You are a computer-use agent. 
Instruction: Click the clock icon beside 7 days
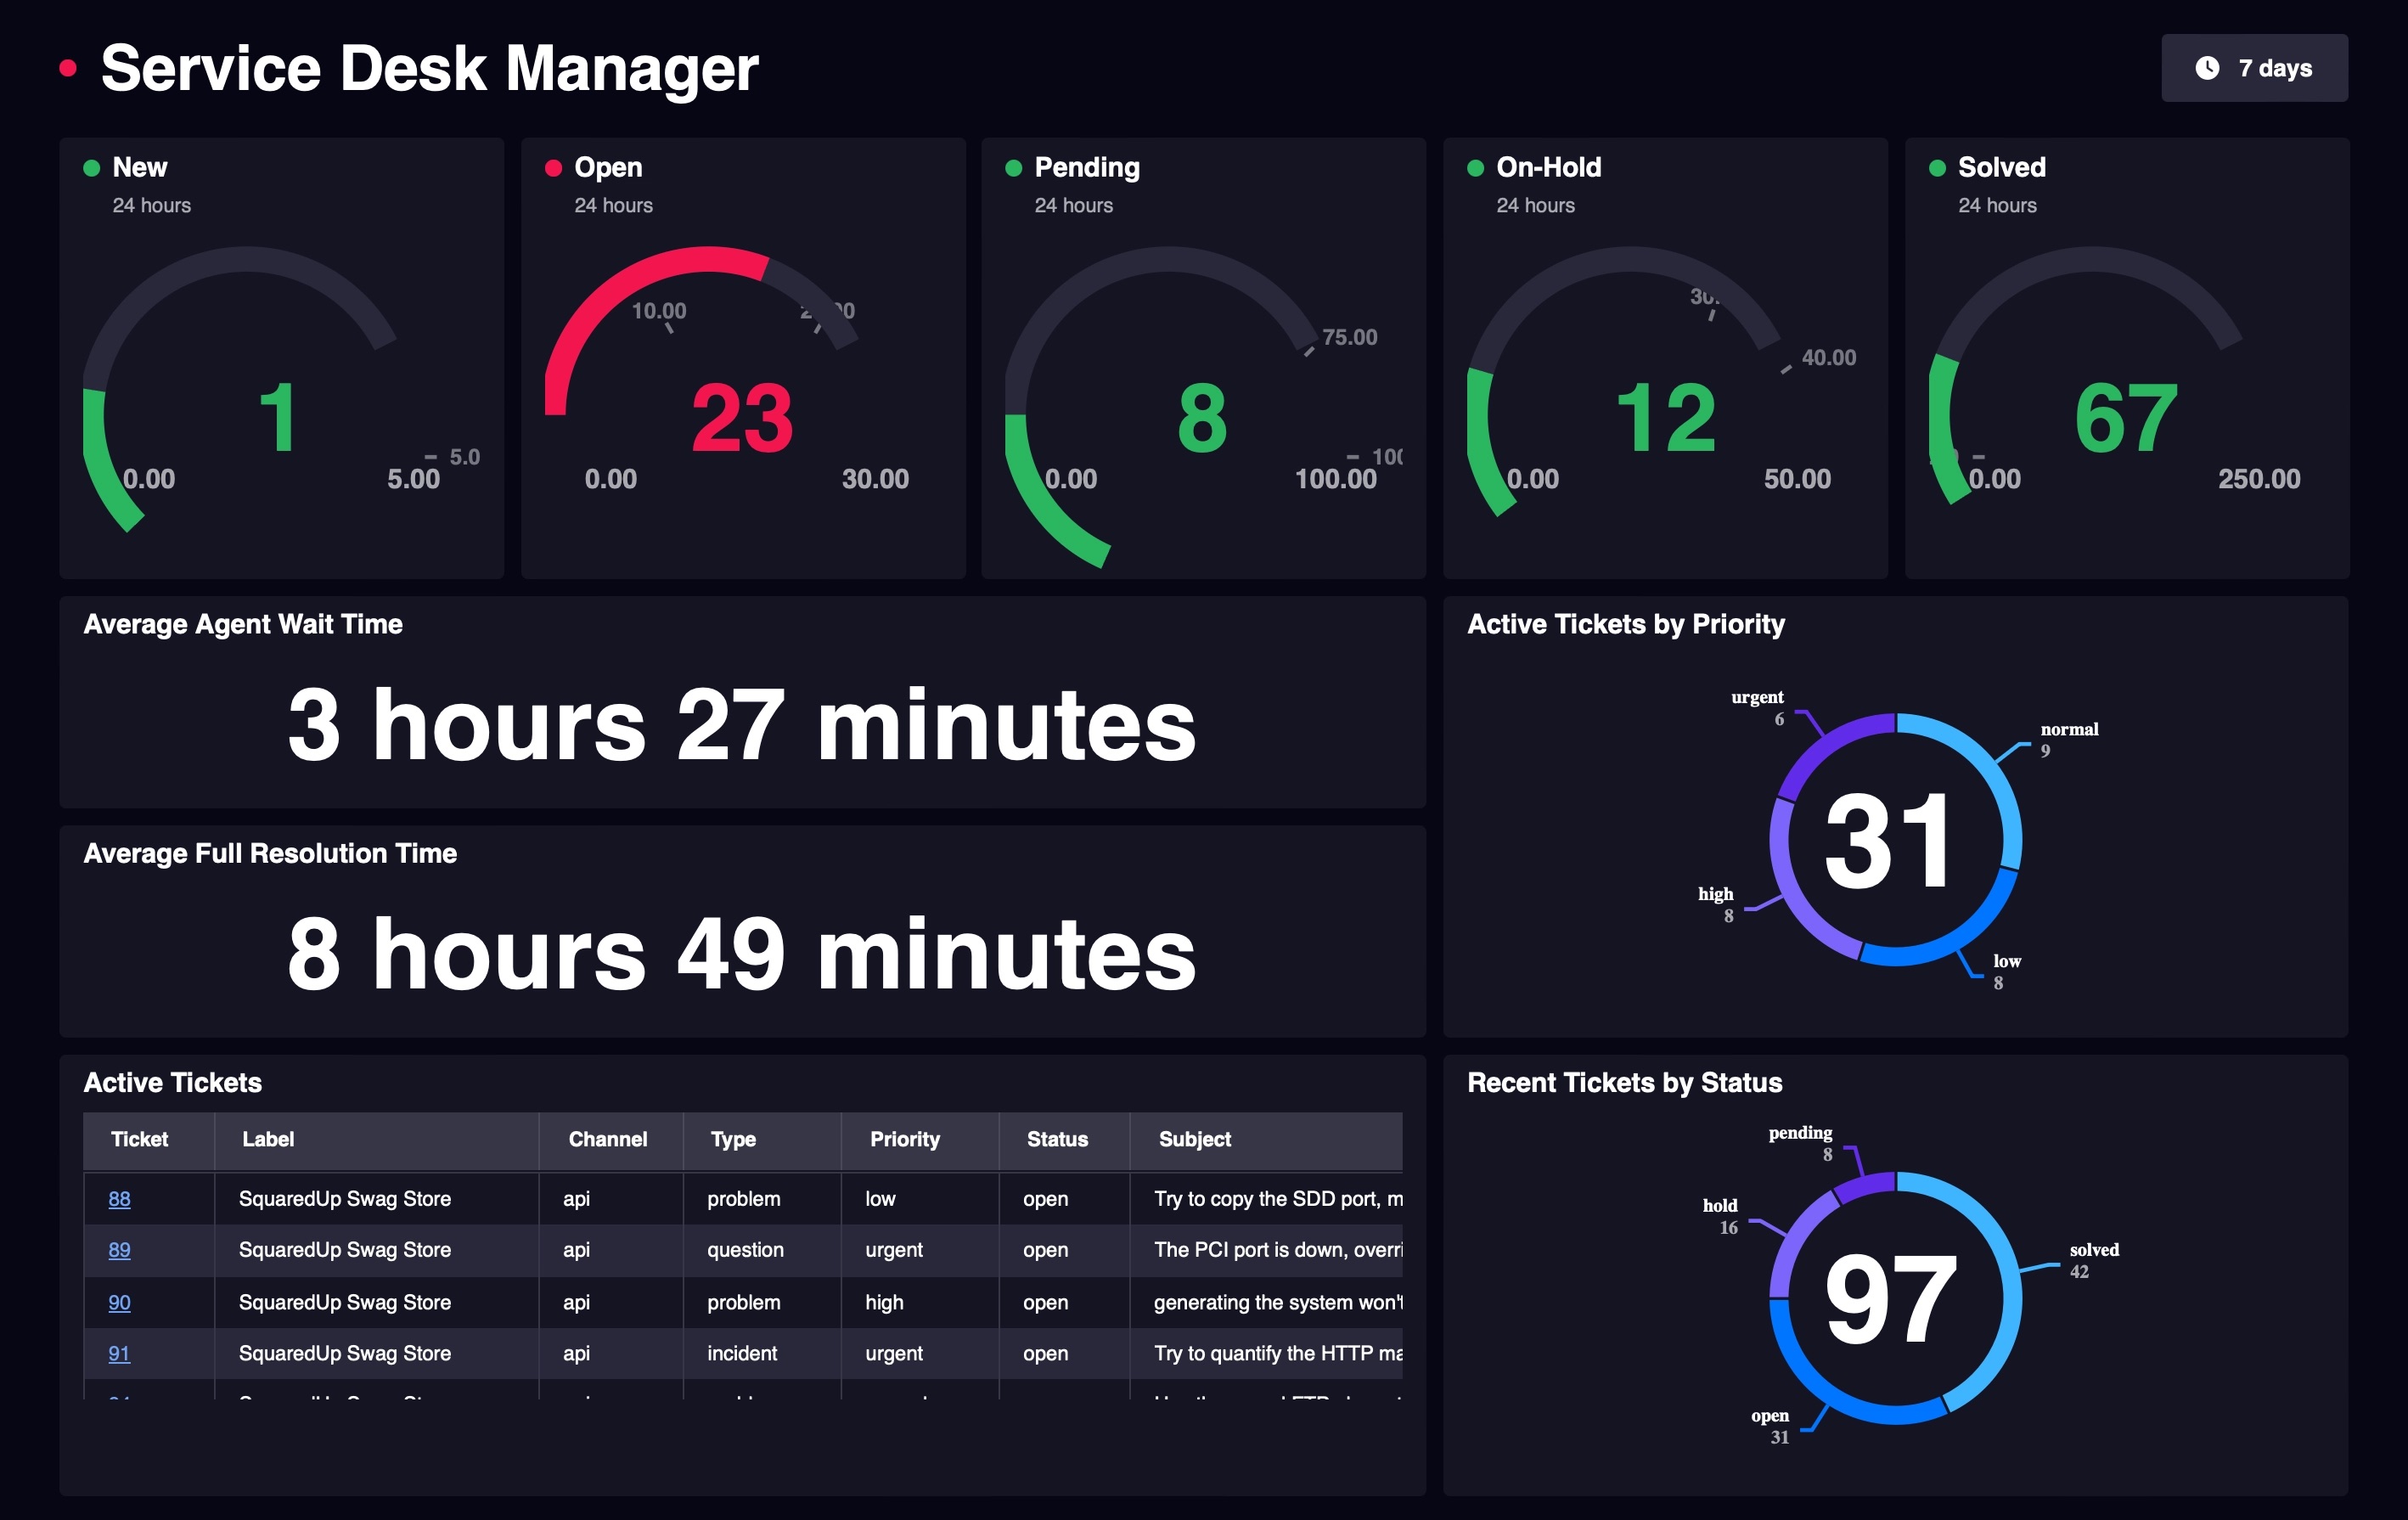pos(2207,68)
